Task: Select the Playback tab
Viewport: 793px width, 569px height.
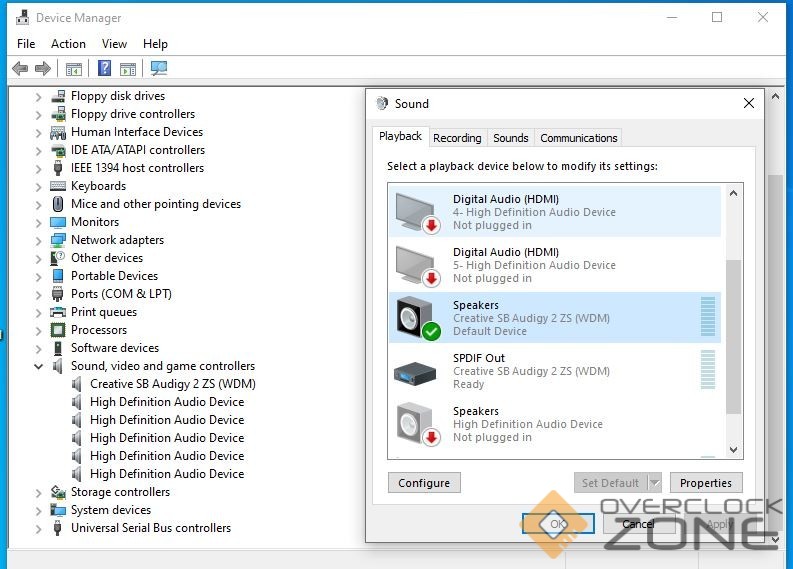Action: click(401, 137)
